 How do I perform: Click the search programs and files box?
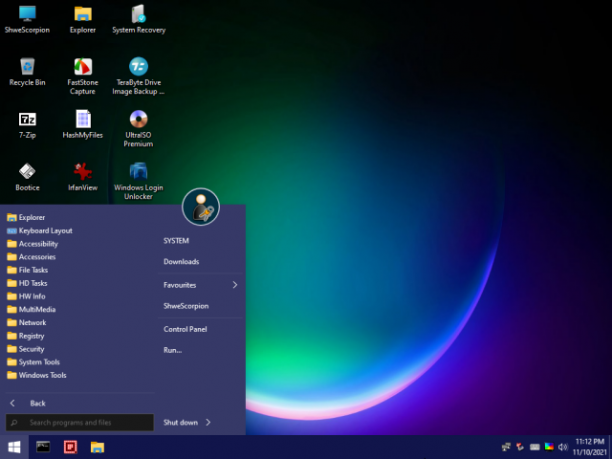click(x=80, y=422)
